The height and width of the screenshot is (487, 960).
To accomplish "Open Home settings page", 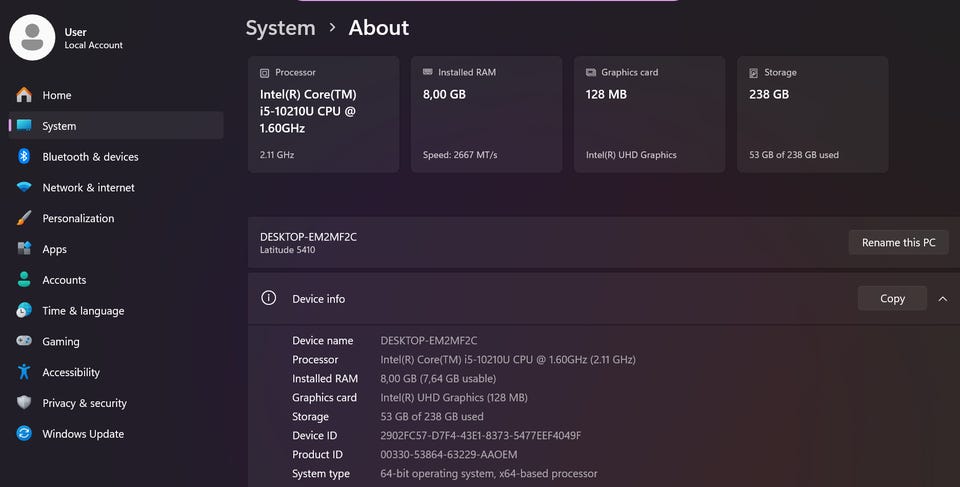I will (x=116, y=95).
